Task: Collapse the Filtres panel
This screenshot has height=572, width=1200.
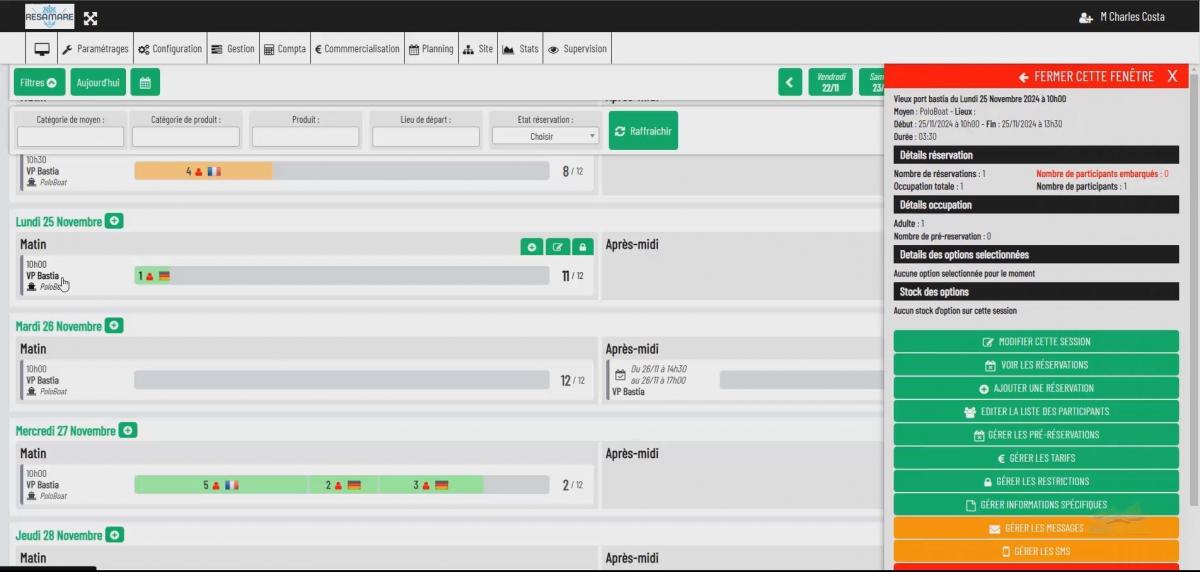Action: (40, 82)
